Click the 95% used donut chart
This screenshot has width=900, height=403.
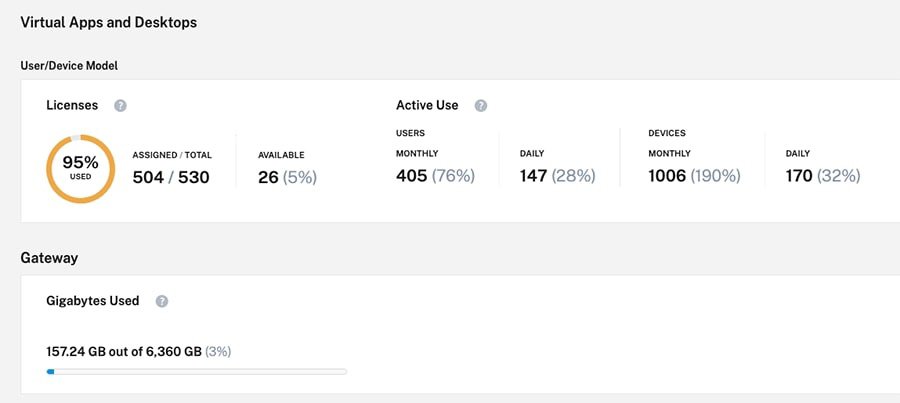tap(80, 168)
